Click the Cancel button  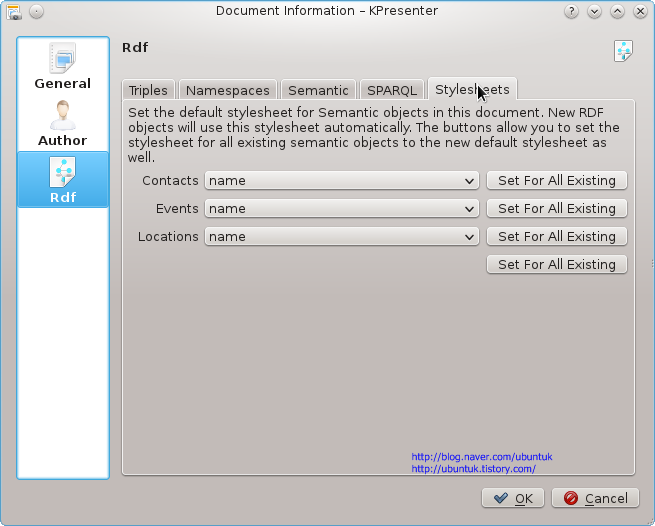596,498
